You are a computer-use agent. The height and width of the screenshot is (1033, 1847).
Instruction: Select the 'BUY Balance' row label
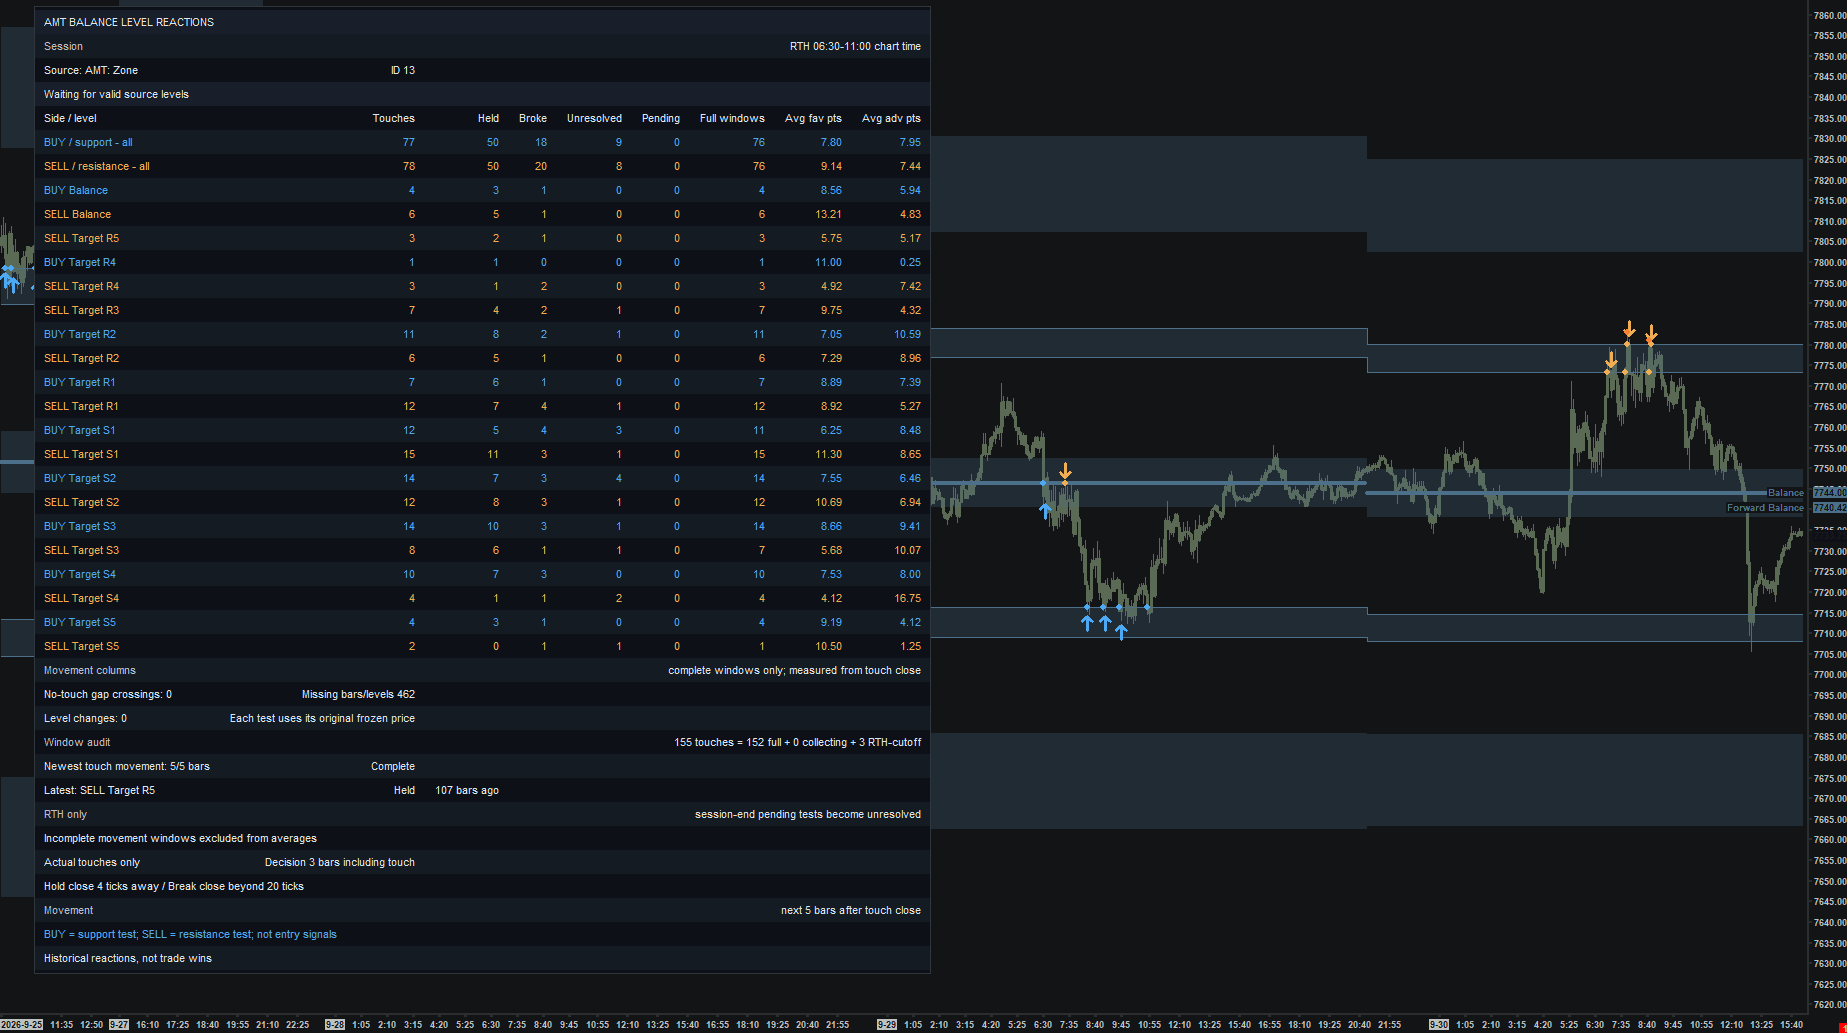pos(76,190)
